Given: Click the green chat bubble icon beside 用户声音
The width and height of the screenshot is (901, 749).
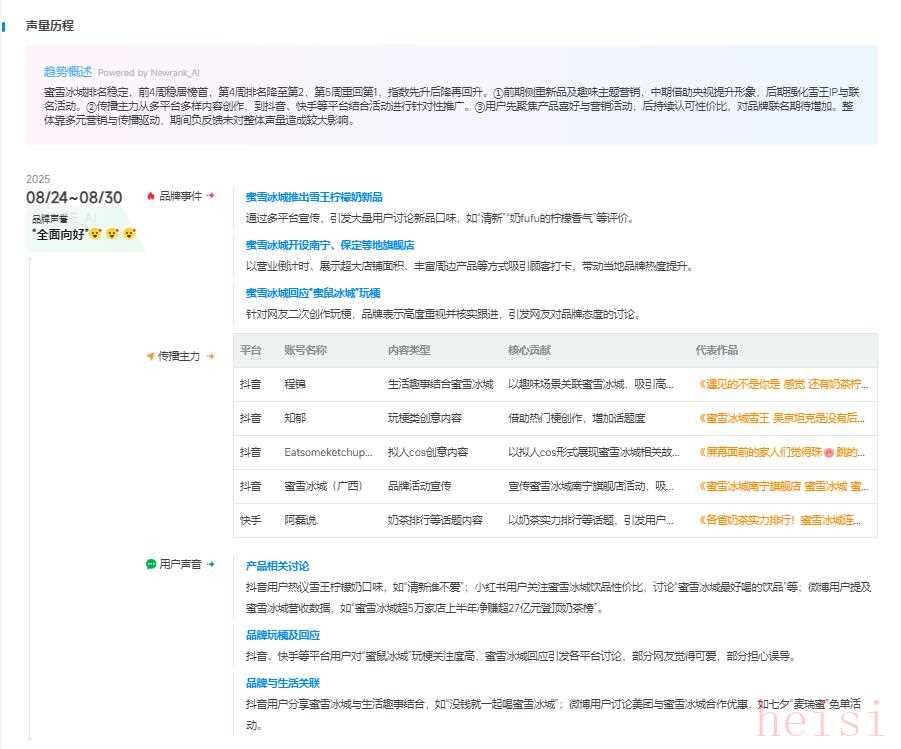Looking at the screenshot, I should 151,564.
